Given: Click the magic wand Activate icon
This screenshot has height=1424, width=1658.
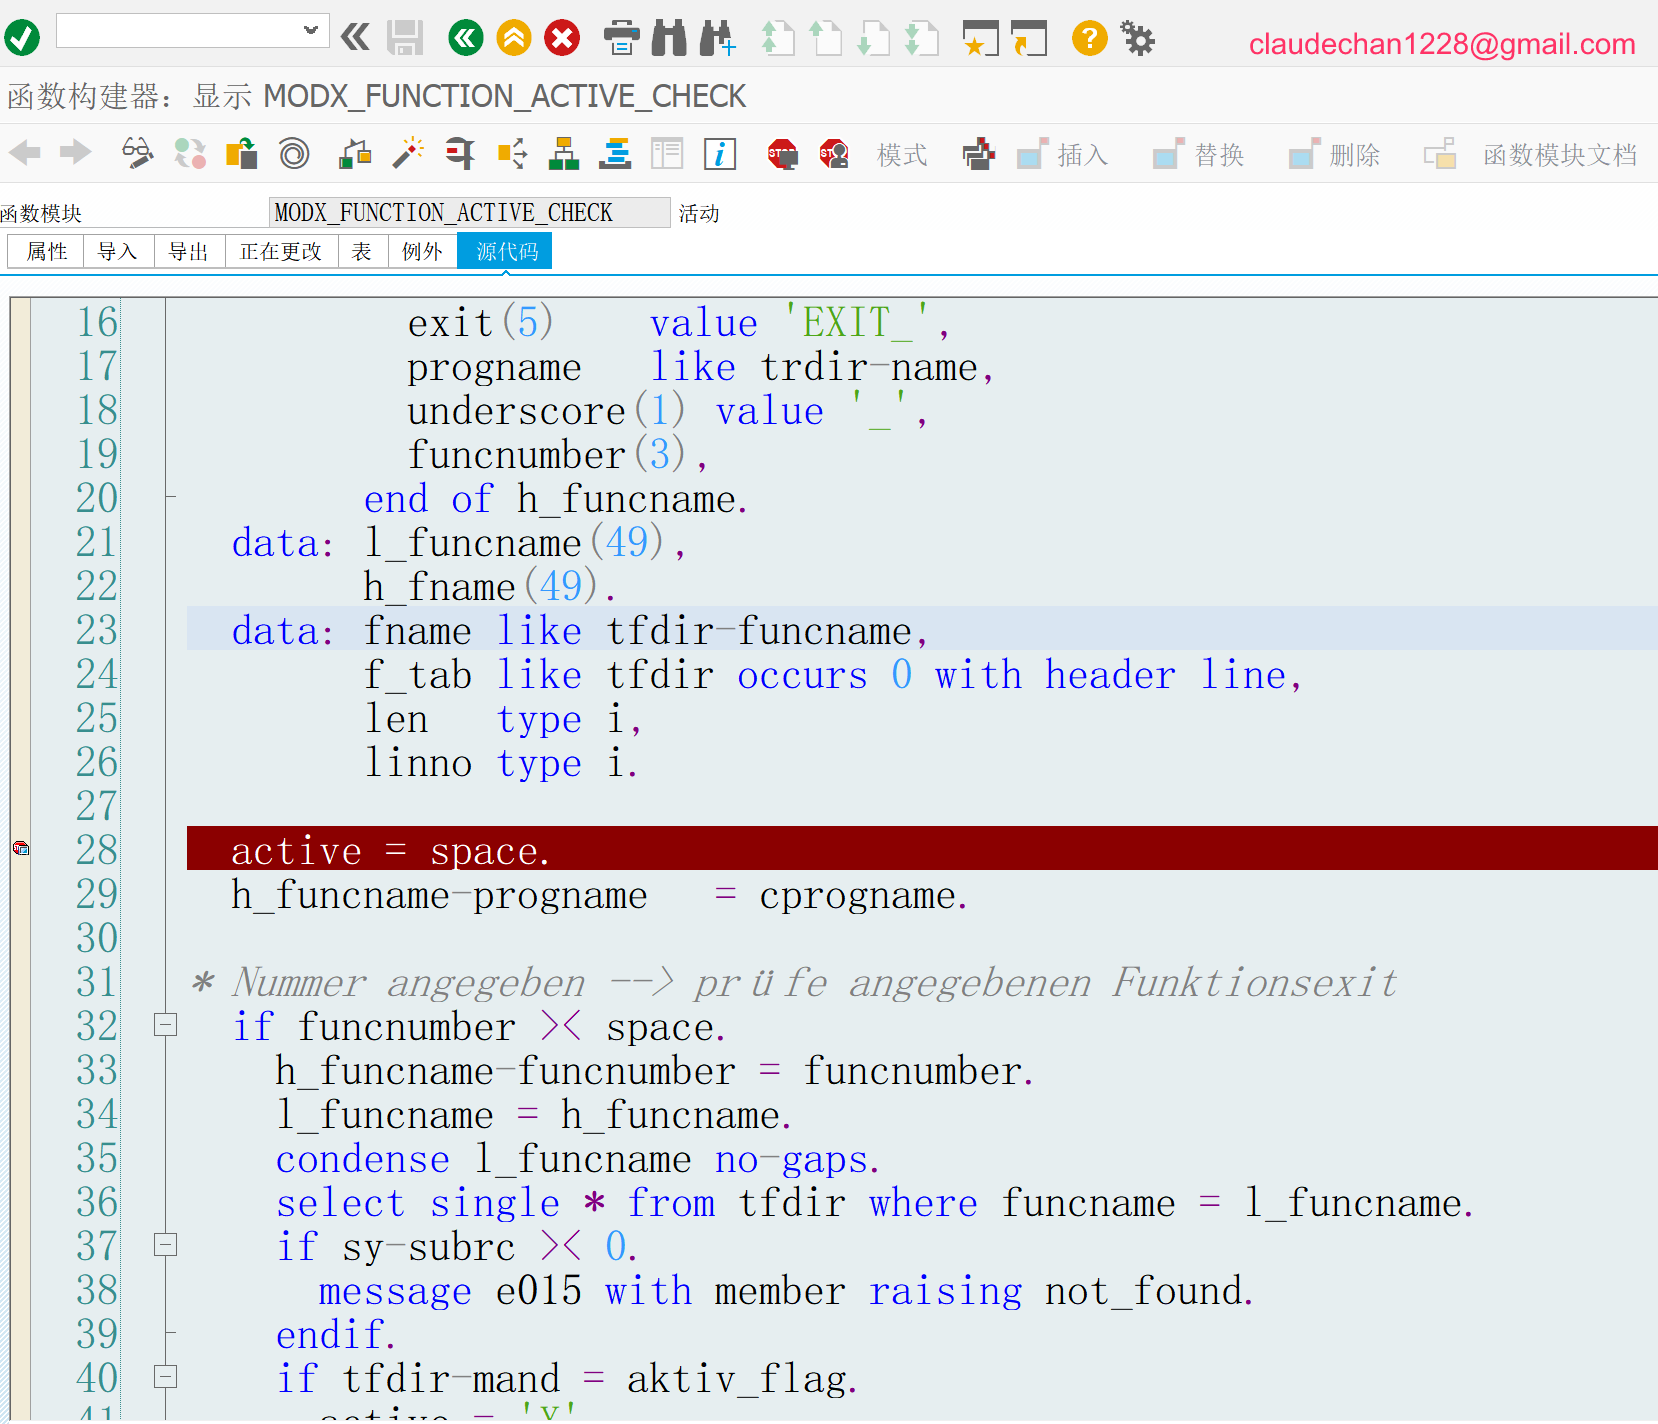Looking at the screenshot, I should click(408, 154).
